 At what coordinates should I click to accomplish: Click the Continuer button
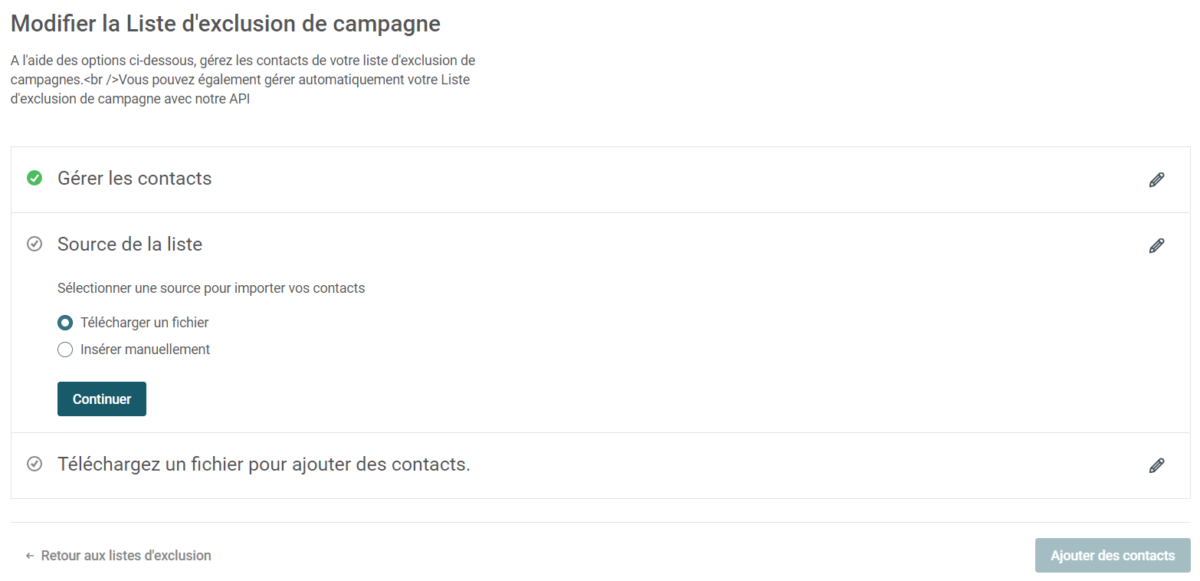102,399
